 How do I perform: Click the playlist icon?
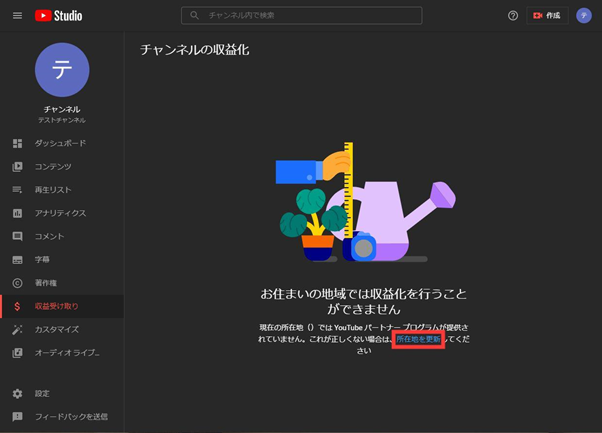coord(17,190)
